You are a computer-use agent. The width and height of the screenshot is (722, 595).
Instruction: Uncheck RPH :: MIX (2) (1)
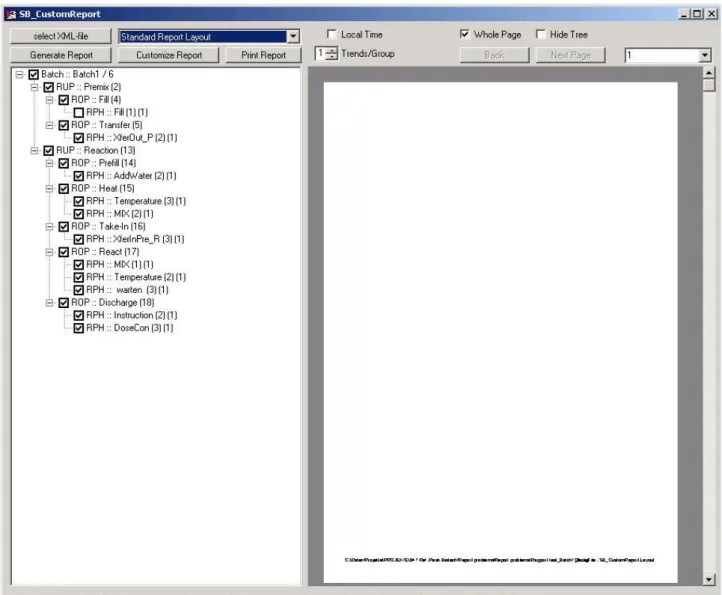(x=79, y=214)
